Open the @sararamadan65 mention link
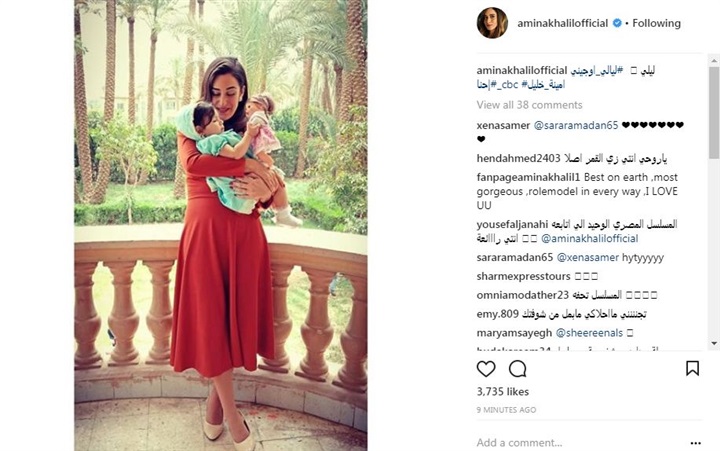720x451 pixels. click(x=576, y=125)
